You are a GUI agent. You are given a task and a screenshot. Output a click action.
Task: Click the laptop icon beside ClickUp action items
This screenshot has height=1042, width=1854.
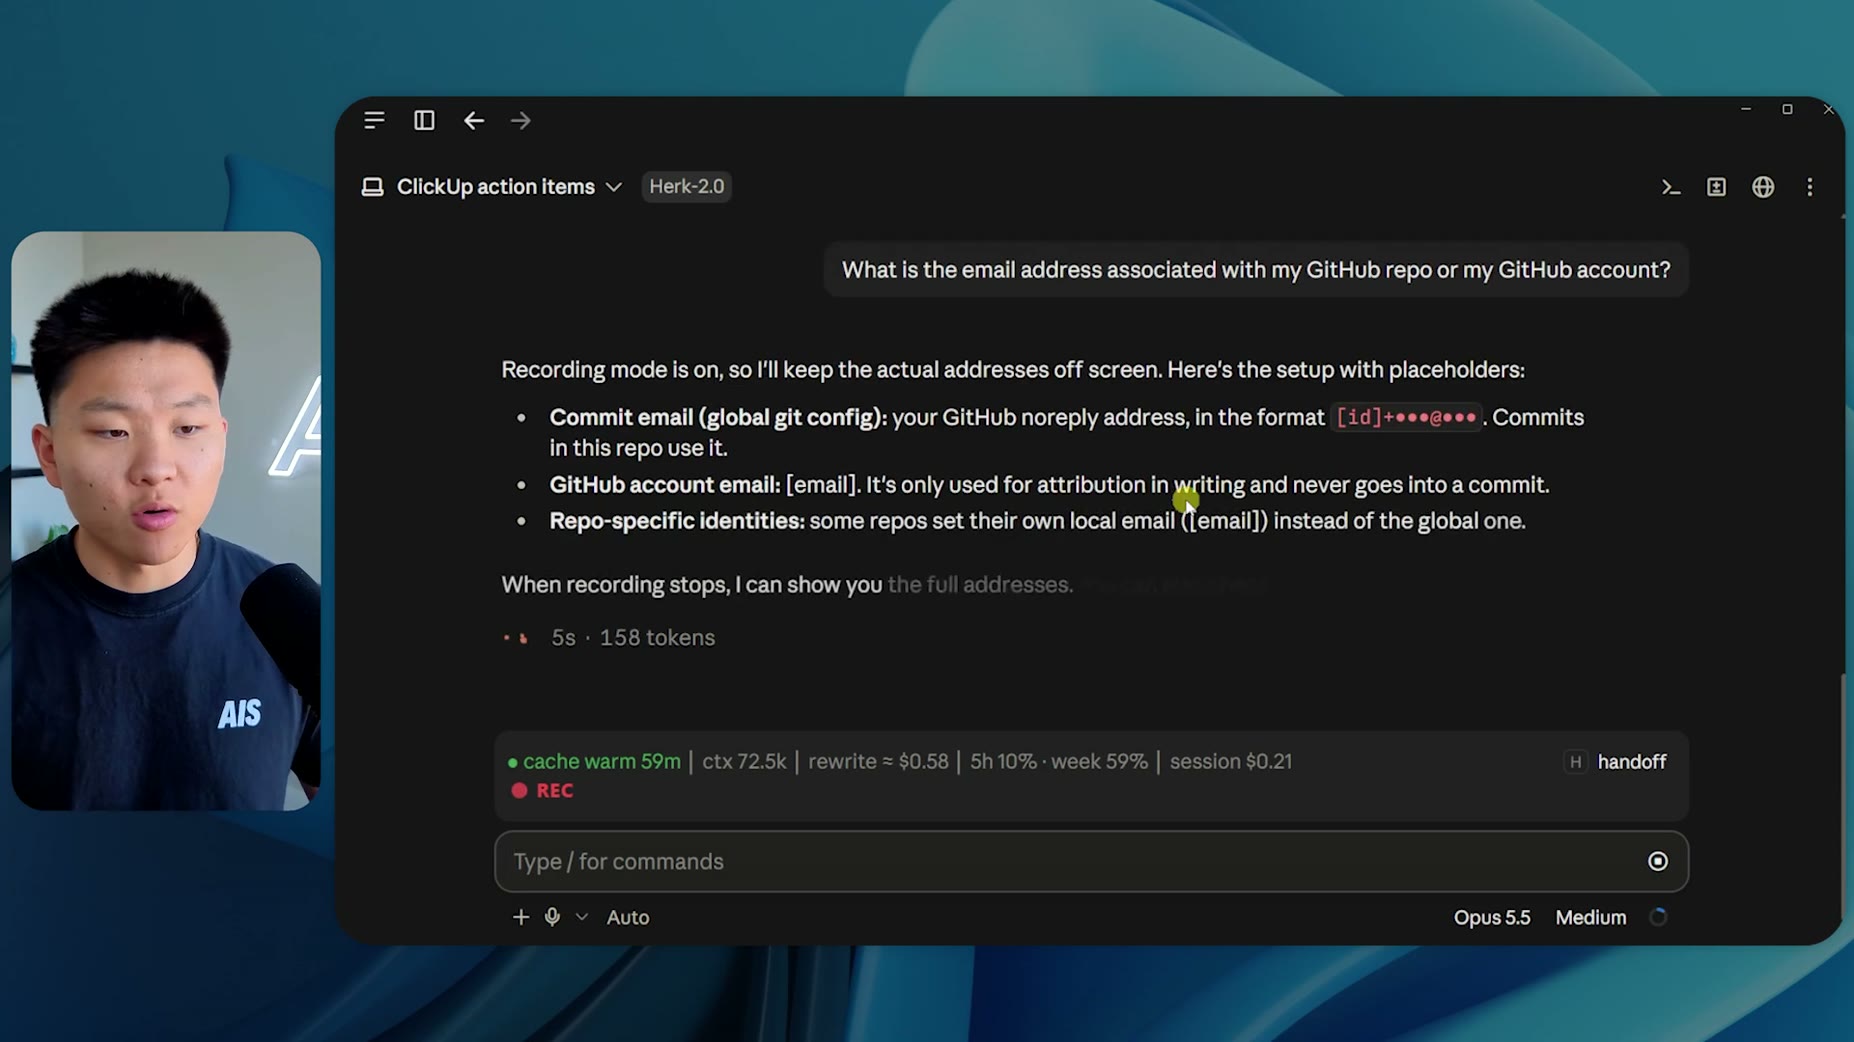[372, 187]
